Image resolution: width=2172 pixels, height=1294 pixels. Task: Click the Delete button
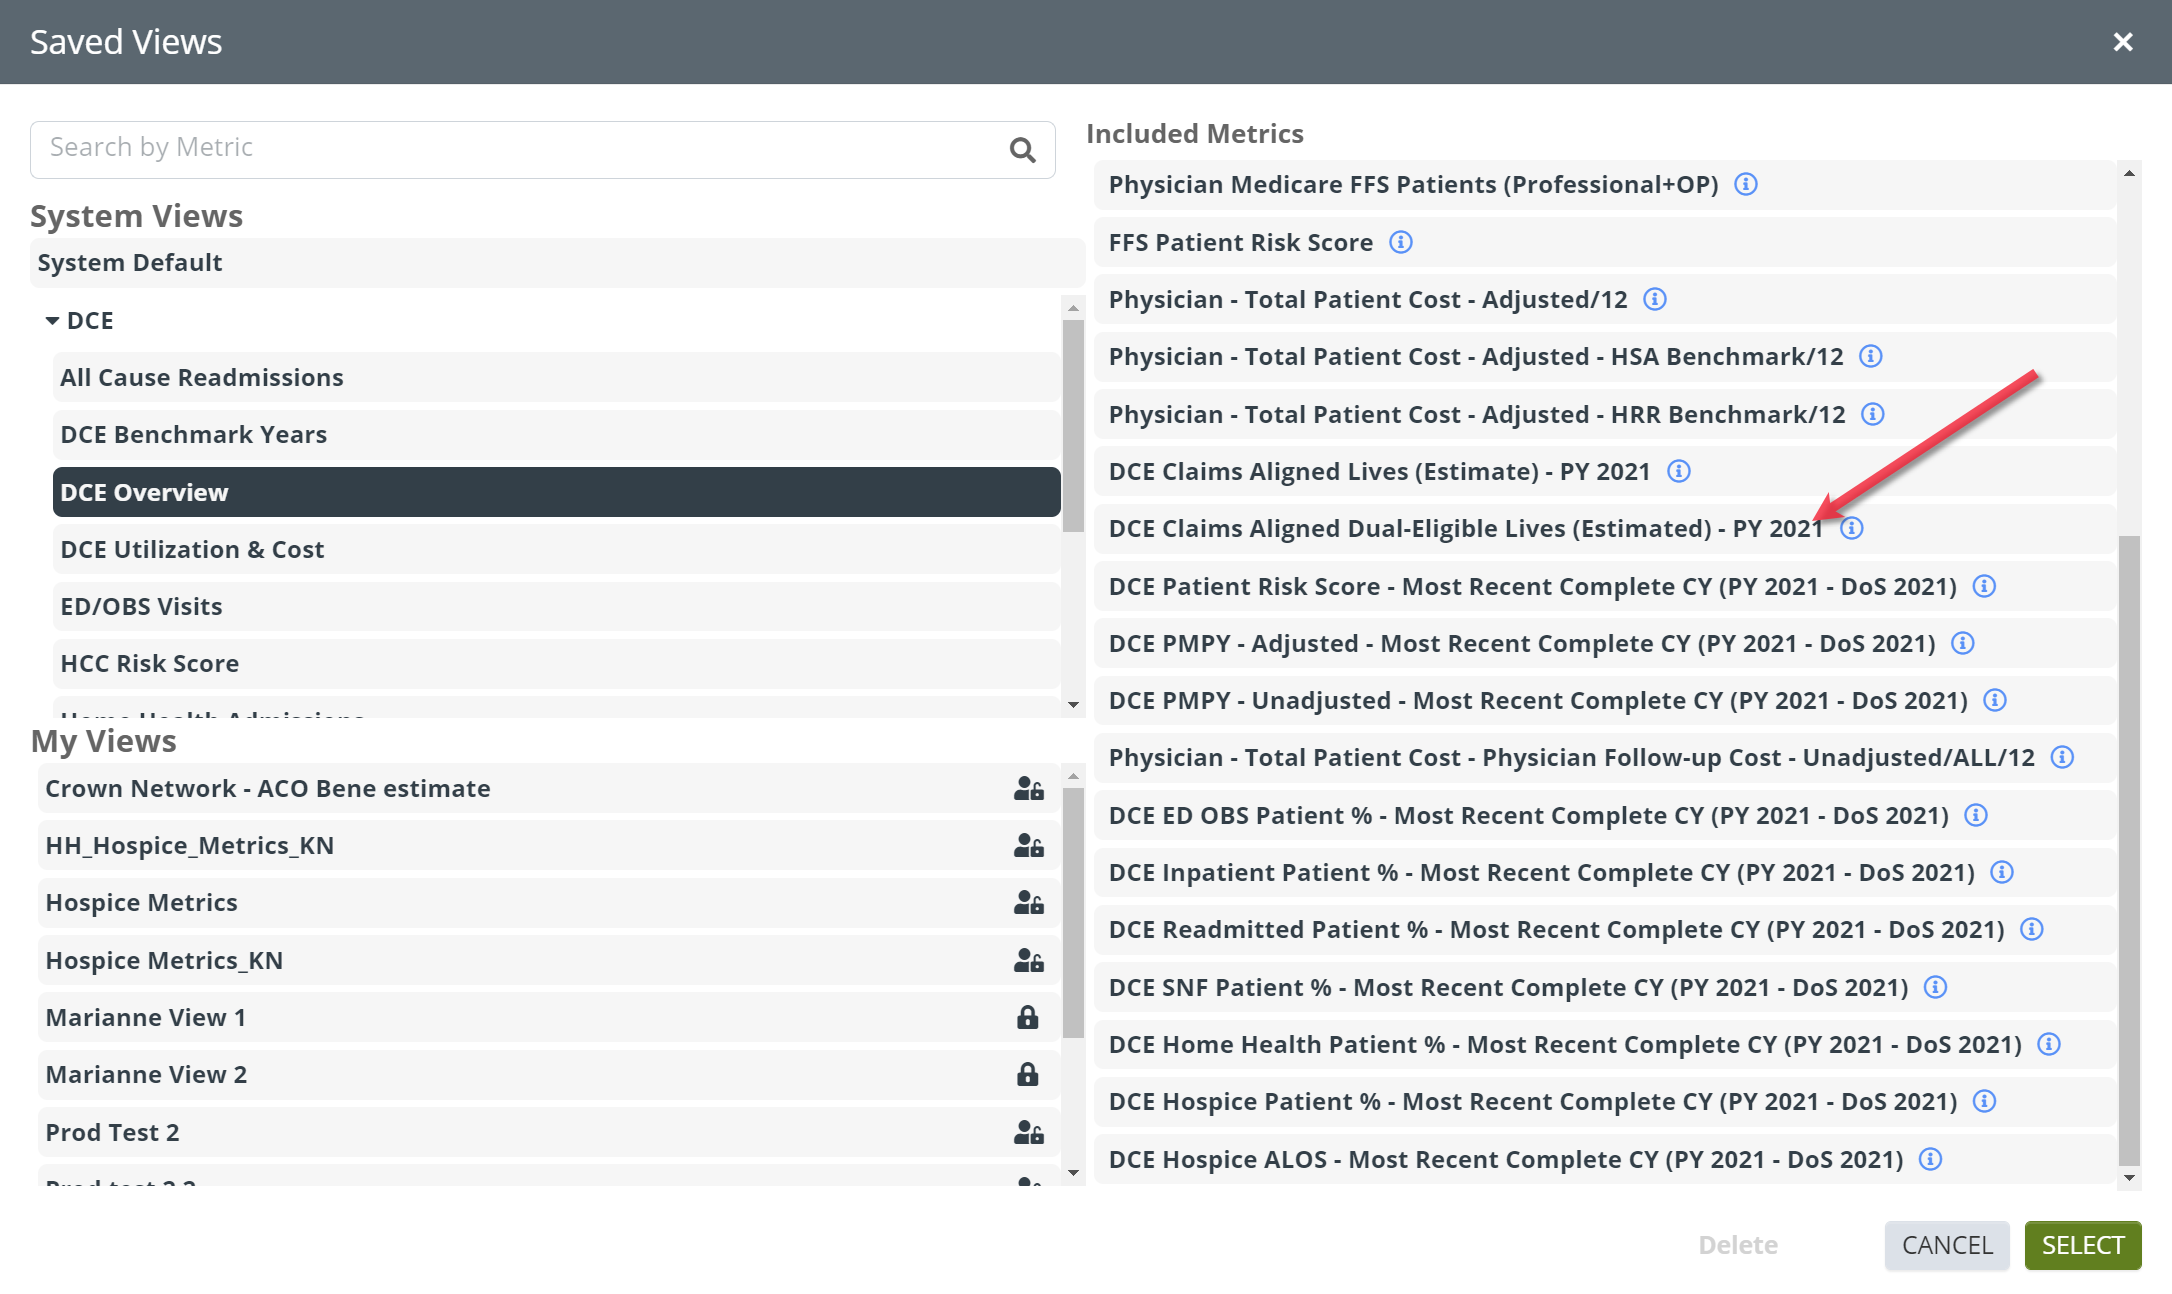[1738, 1245]
